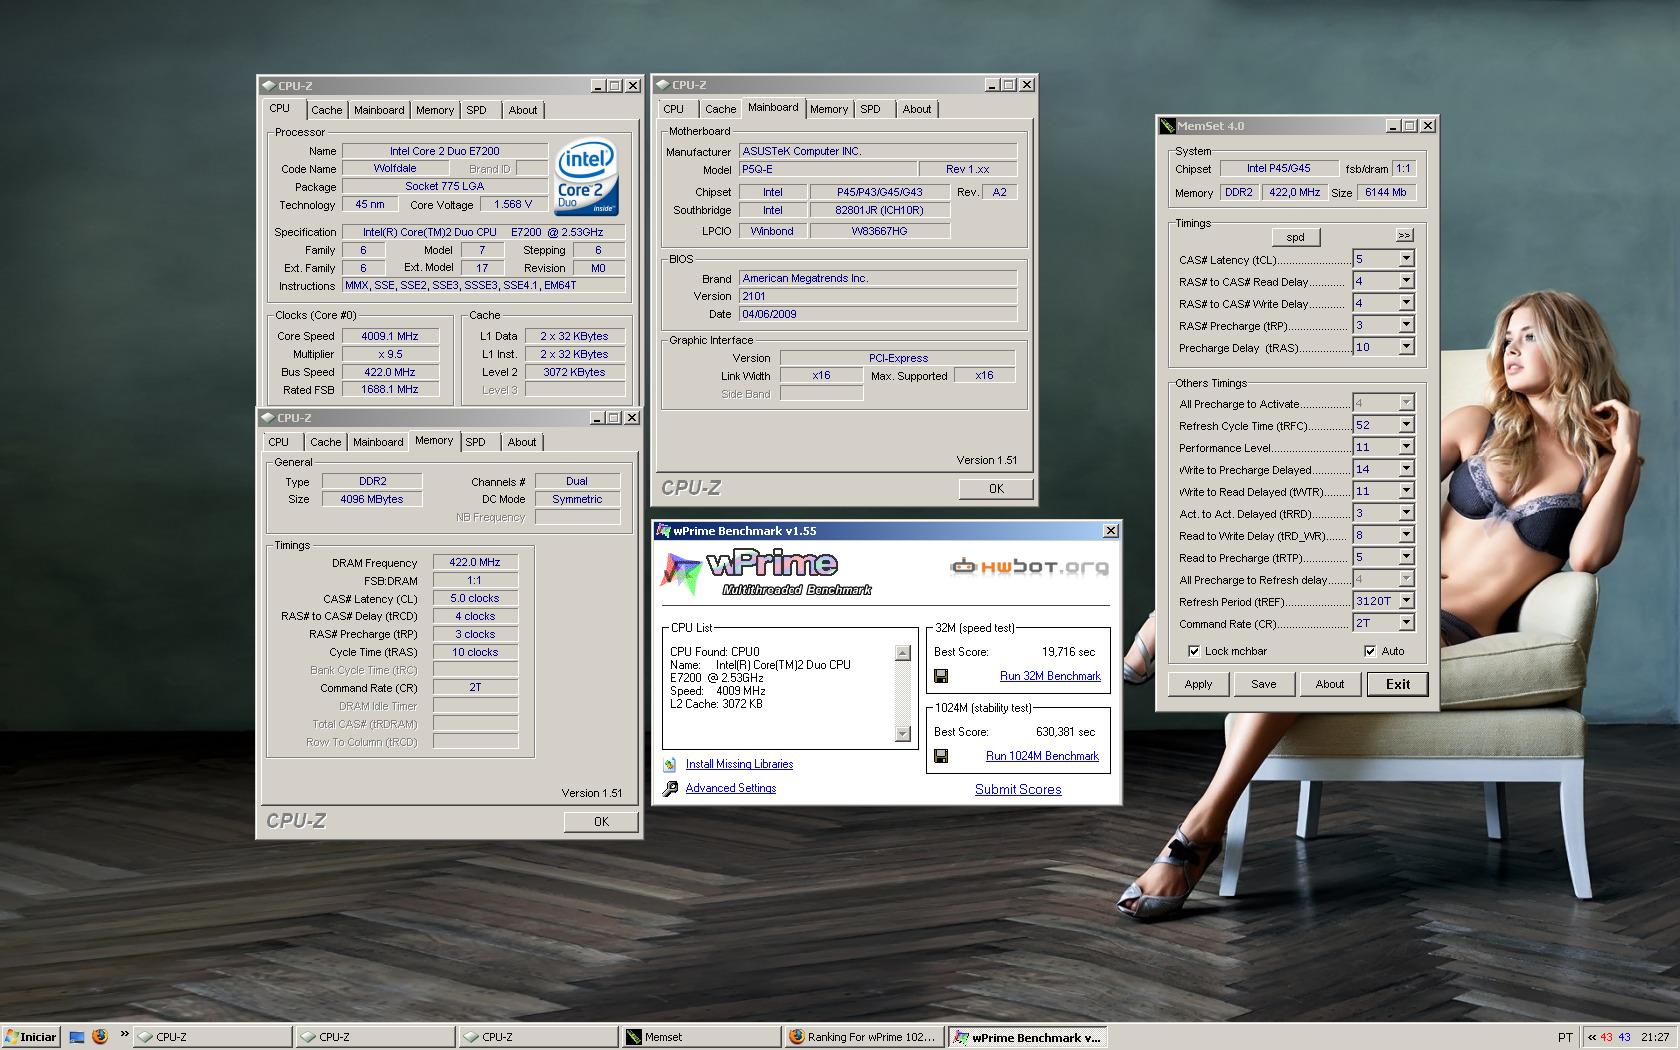
Task: Open the Memset taskbar button
Action: click(x=701, y=1037)
